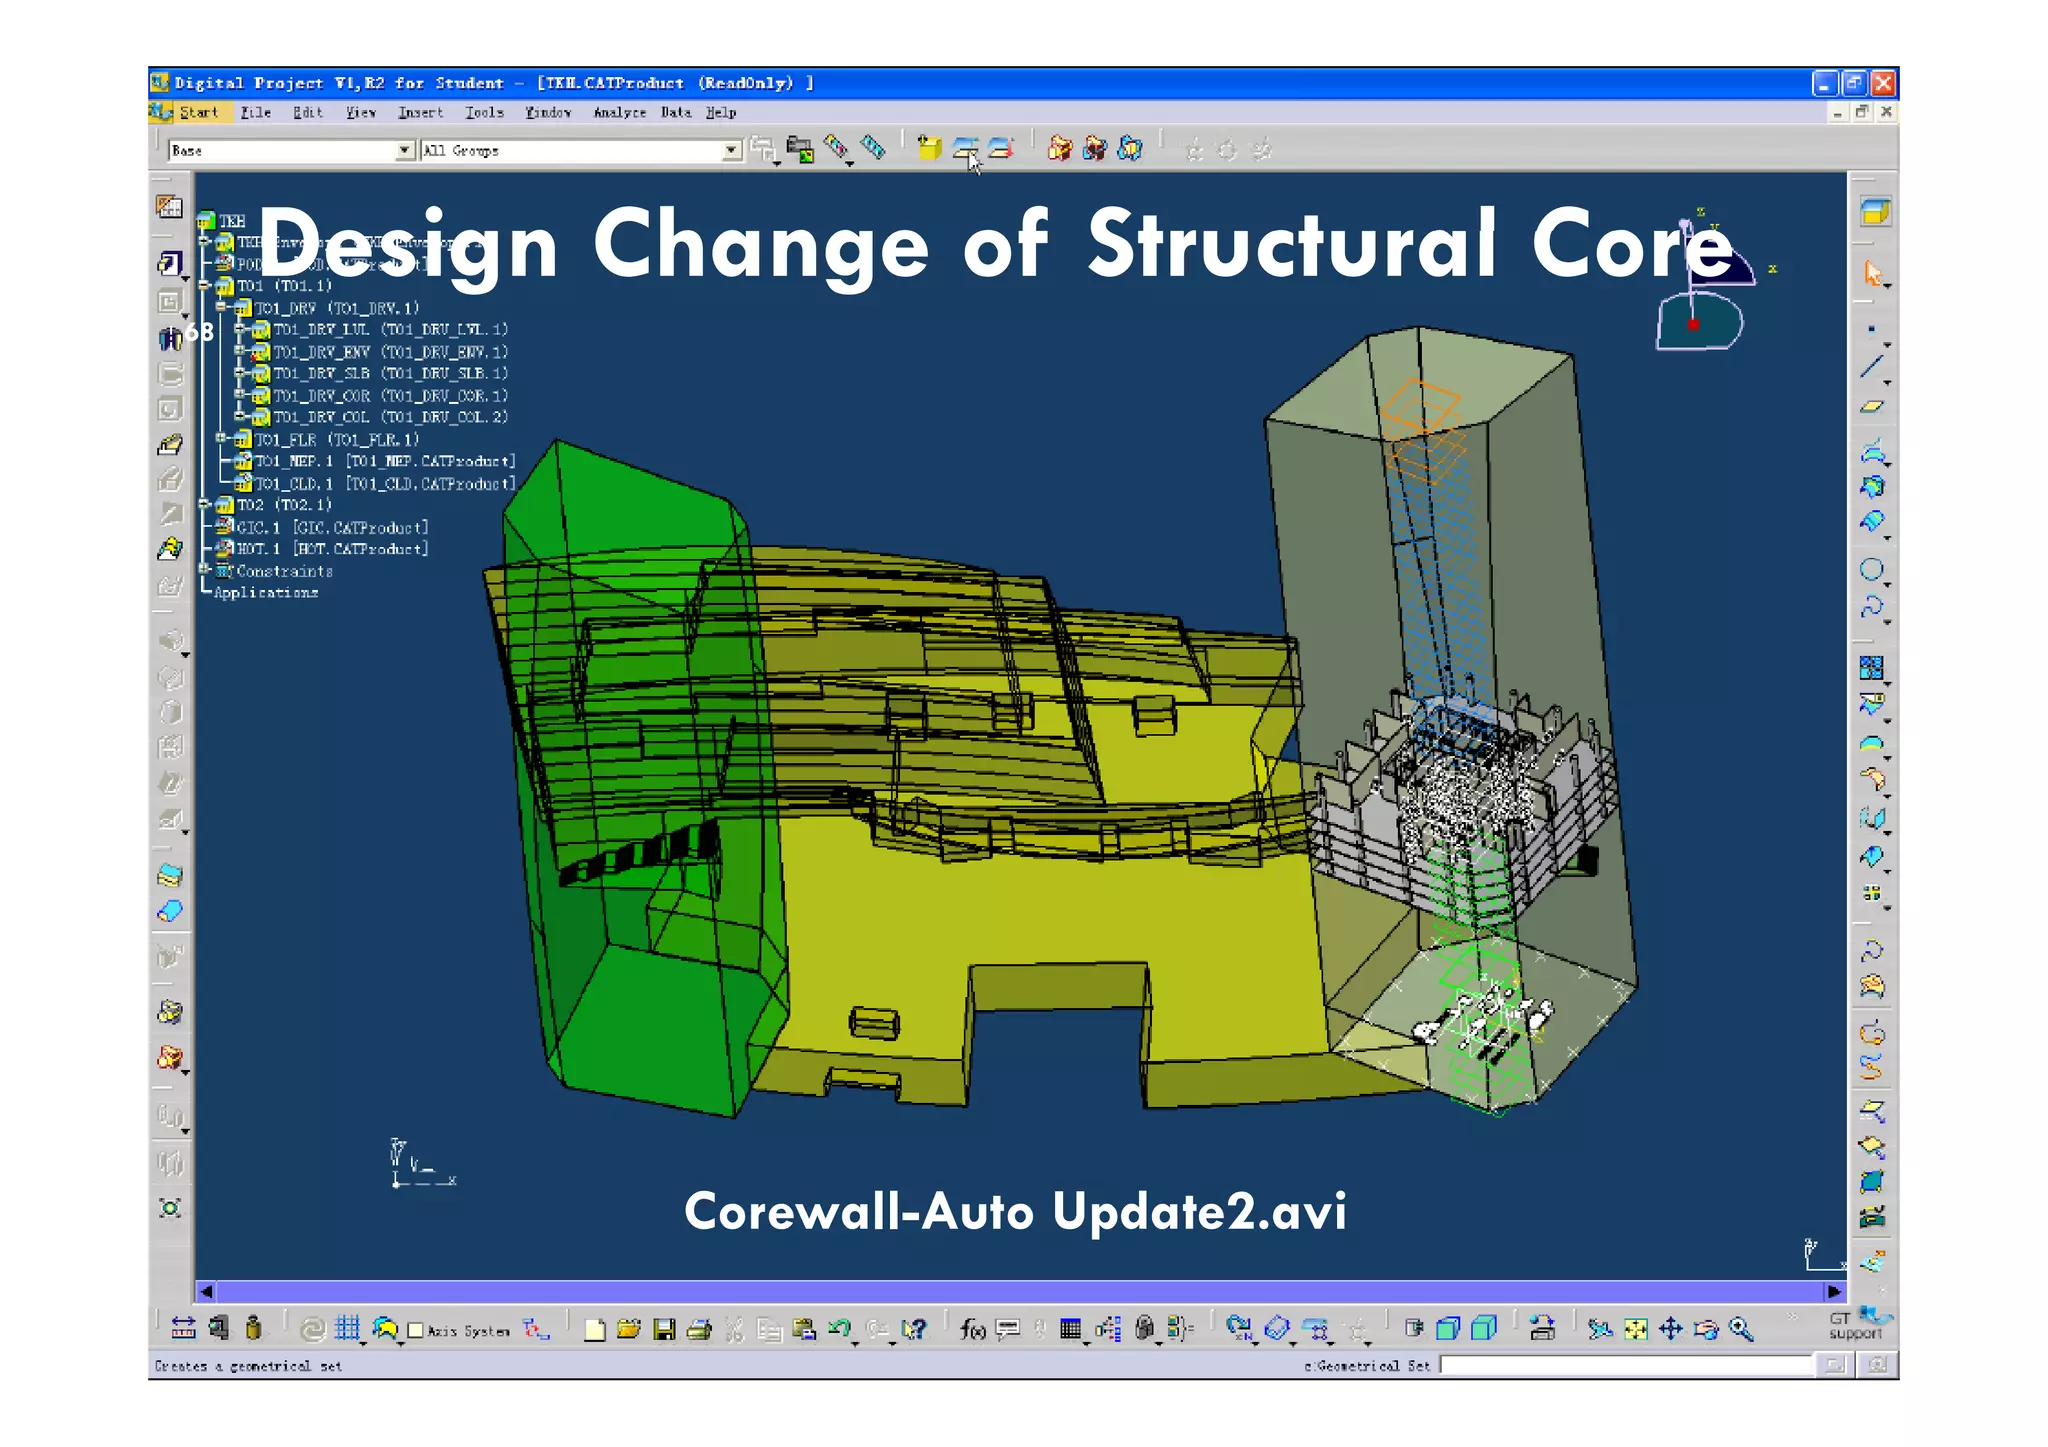Image resolution: width=2048 pixels, height=1447 pixels.
Task: Click the Circle tool icon
Action: coord(1872,570)
